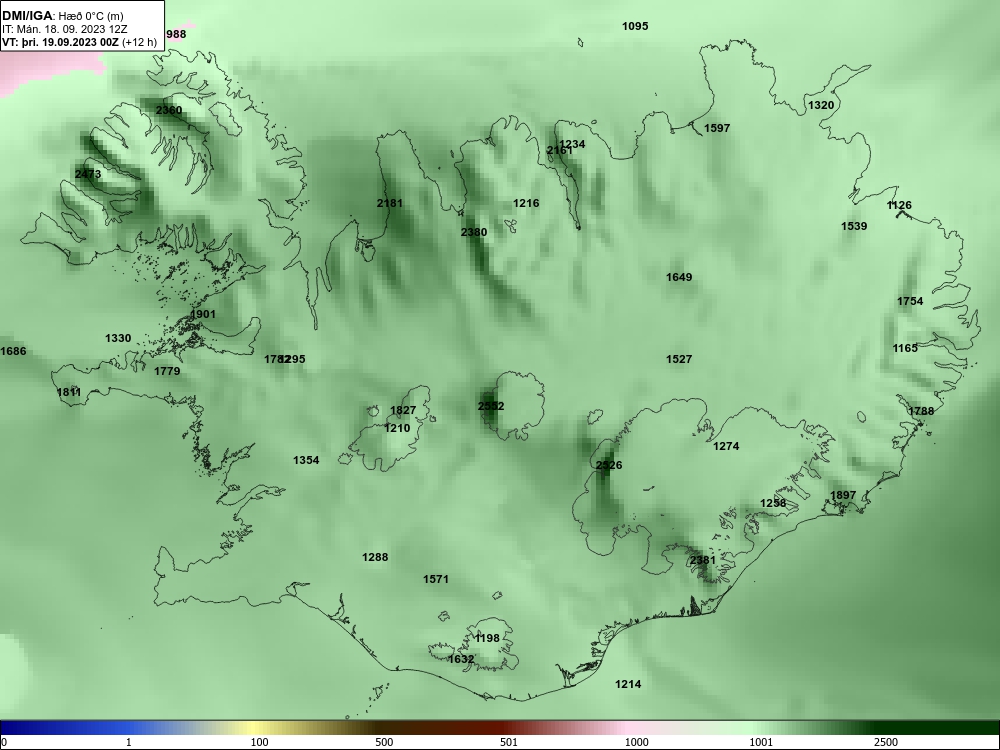This screenshot has width=1000, height=750.
Task: Click the 1126 value on the east coast
Action: tap(899, 205)
